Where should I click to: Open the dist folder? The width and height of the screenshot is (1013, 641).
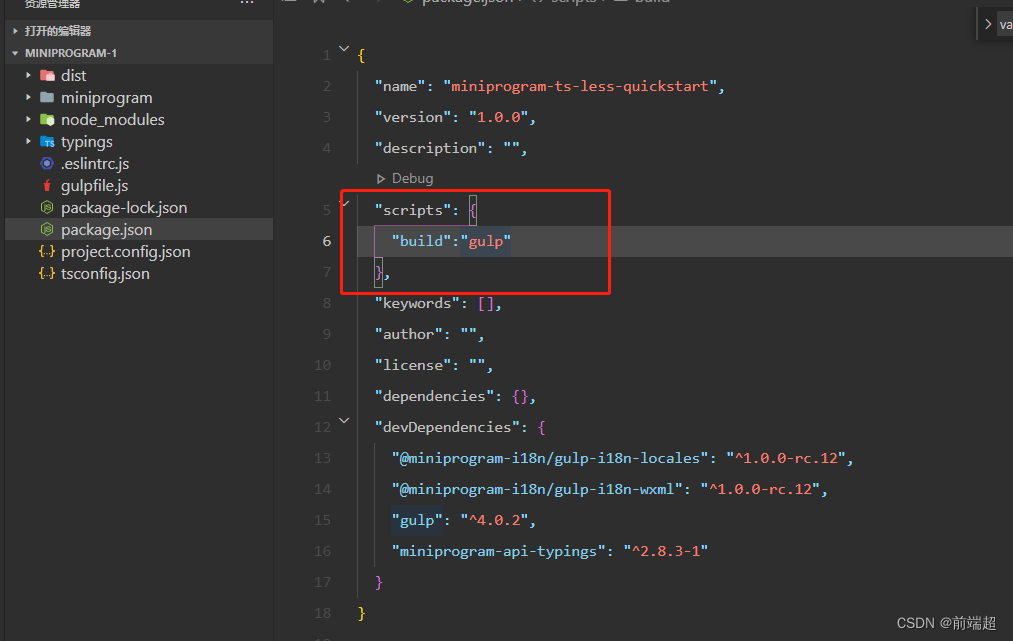click(x=74, y=76)
